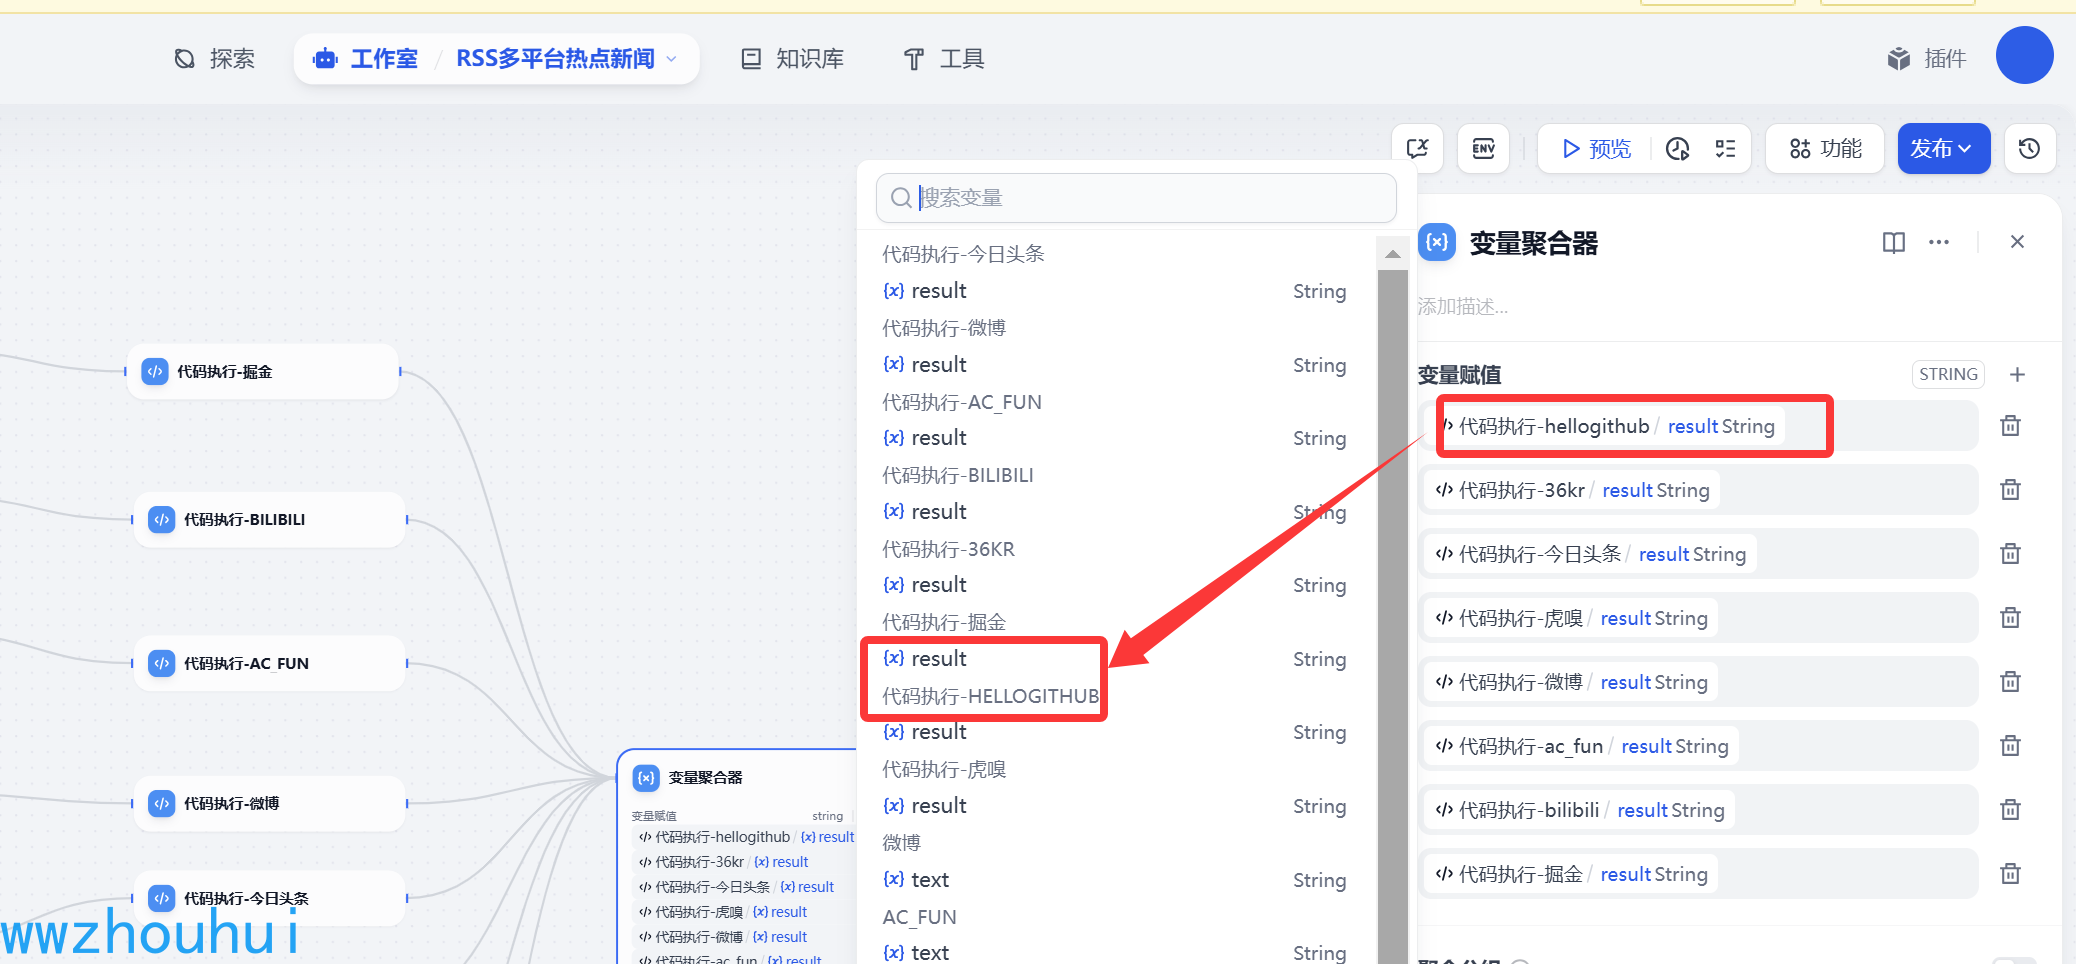
Task: Open the 工具 tools tab
Action: click(944, 59)
